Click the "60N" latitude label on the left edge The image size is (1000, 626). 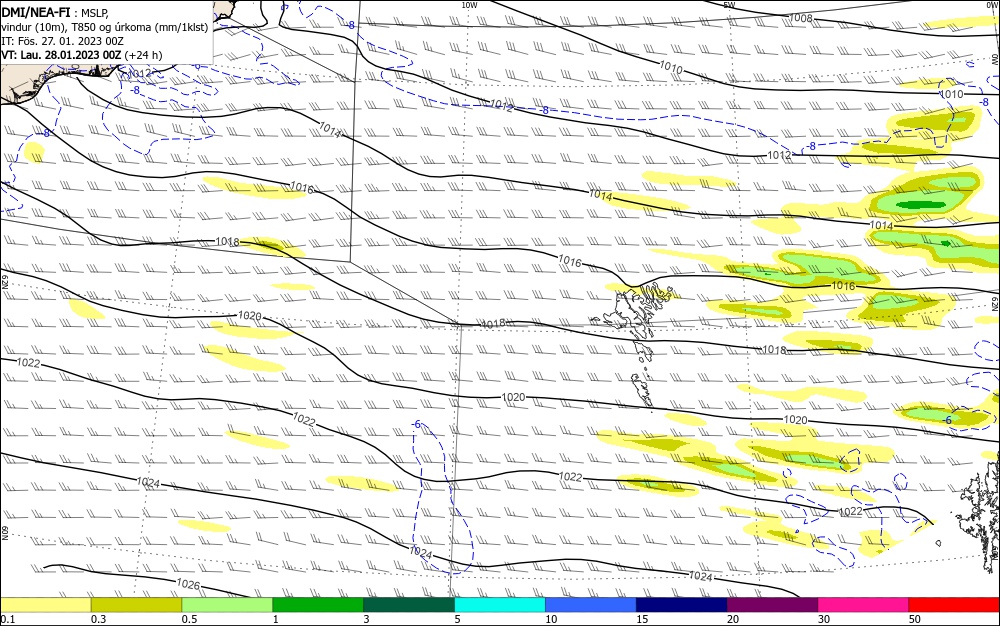[x=4, y=532]
